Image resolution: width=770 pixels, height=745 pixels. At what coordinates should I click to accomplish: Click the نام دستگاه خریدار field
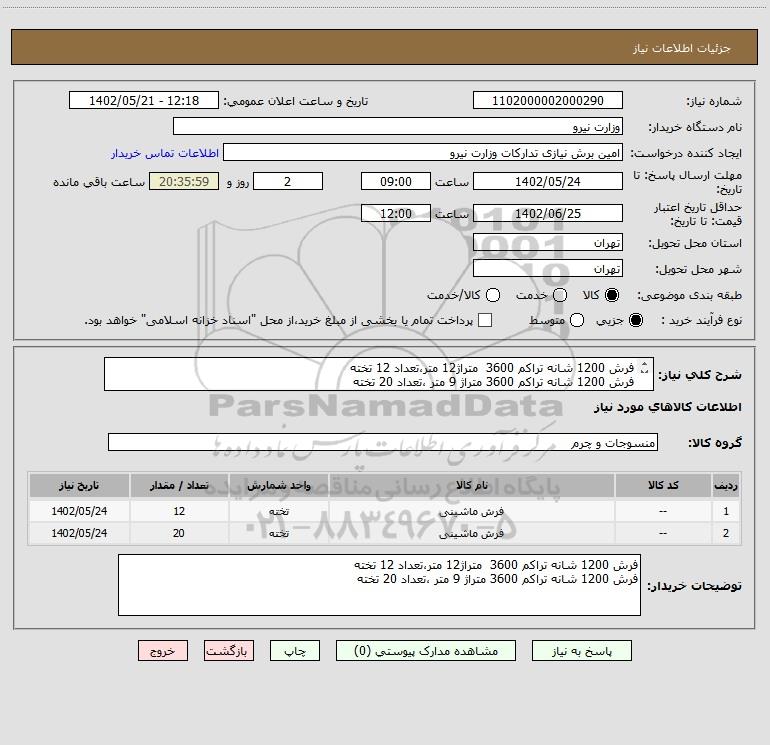(x=398, y=126)
